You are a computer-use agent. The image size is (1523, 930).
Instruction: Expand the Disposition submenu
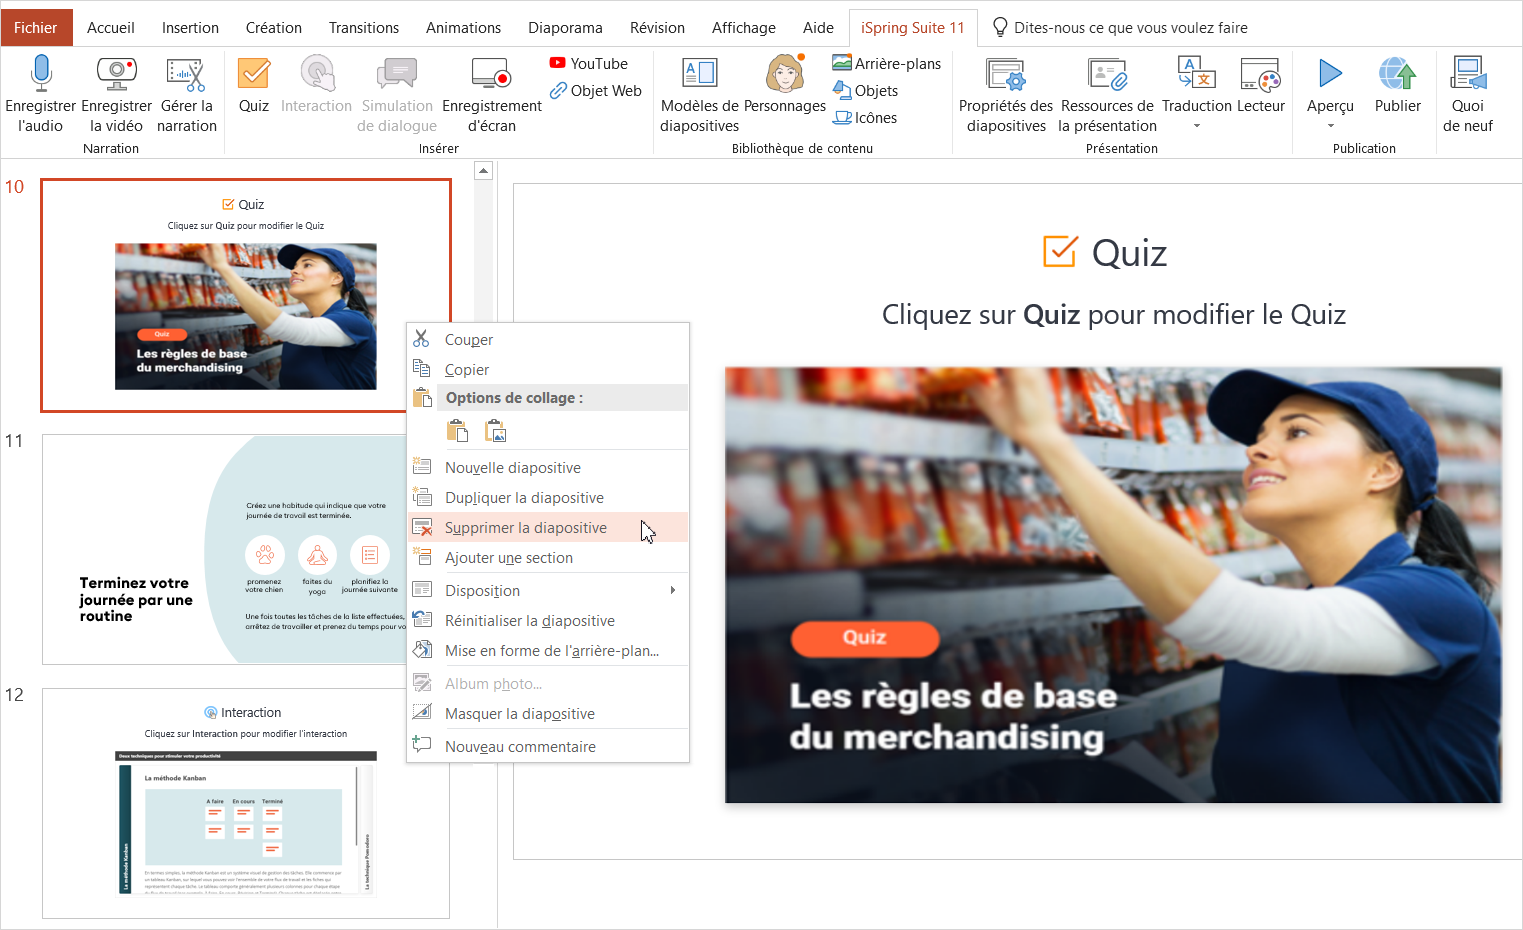click(672, 591)
